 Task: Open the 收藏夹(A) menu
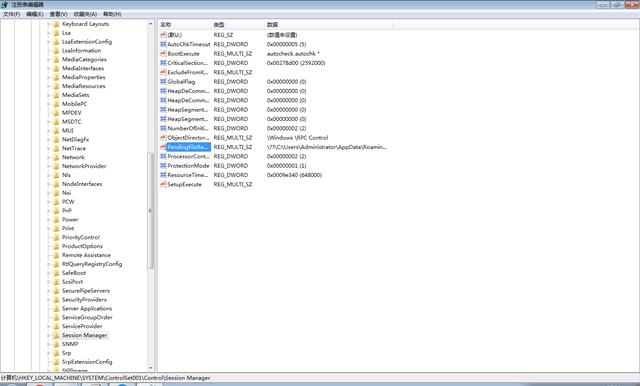85,14
